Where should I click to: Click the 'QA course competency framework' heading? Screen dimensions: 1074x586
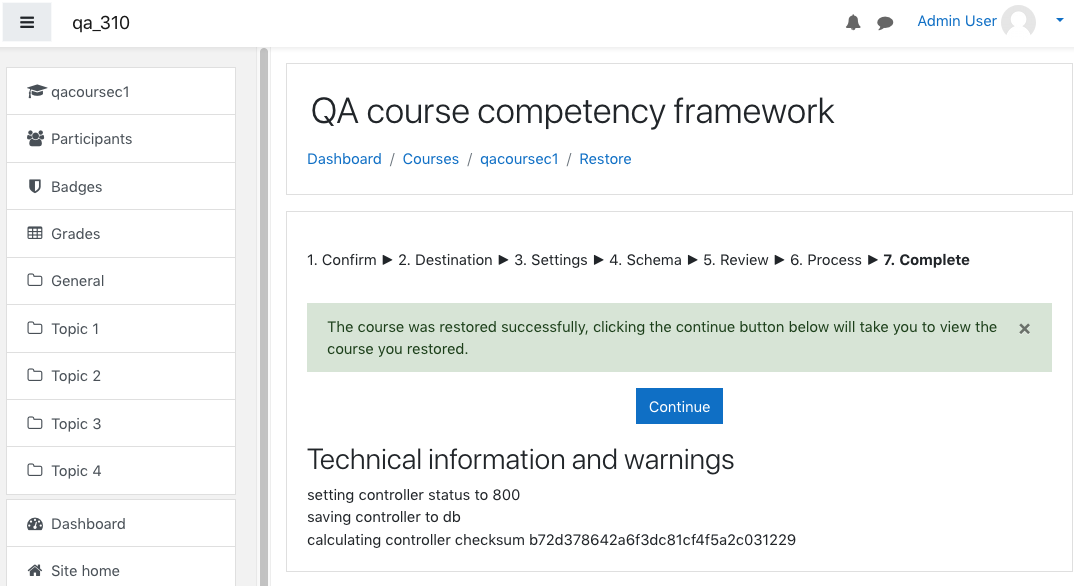pyautogui.click(x=573, y=112)
